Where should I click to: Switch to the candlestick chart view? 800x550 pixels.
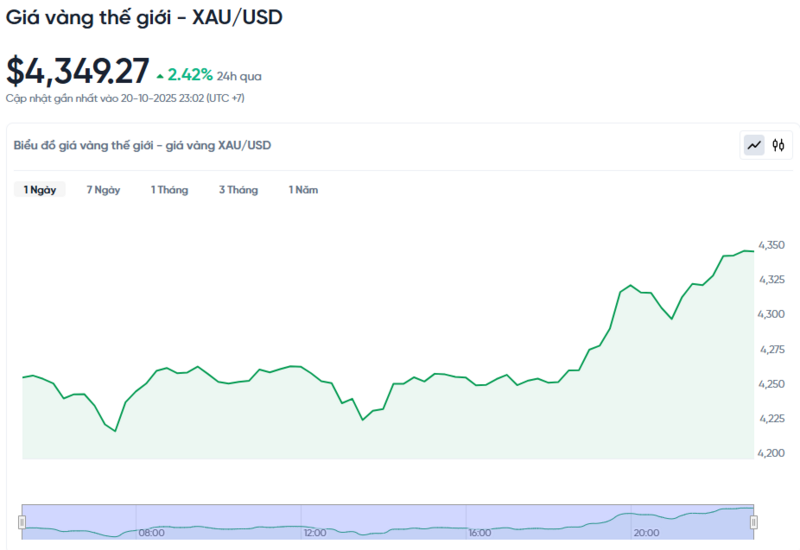point(778,146)
